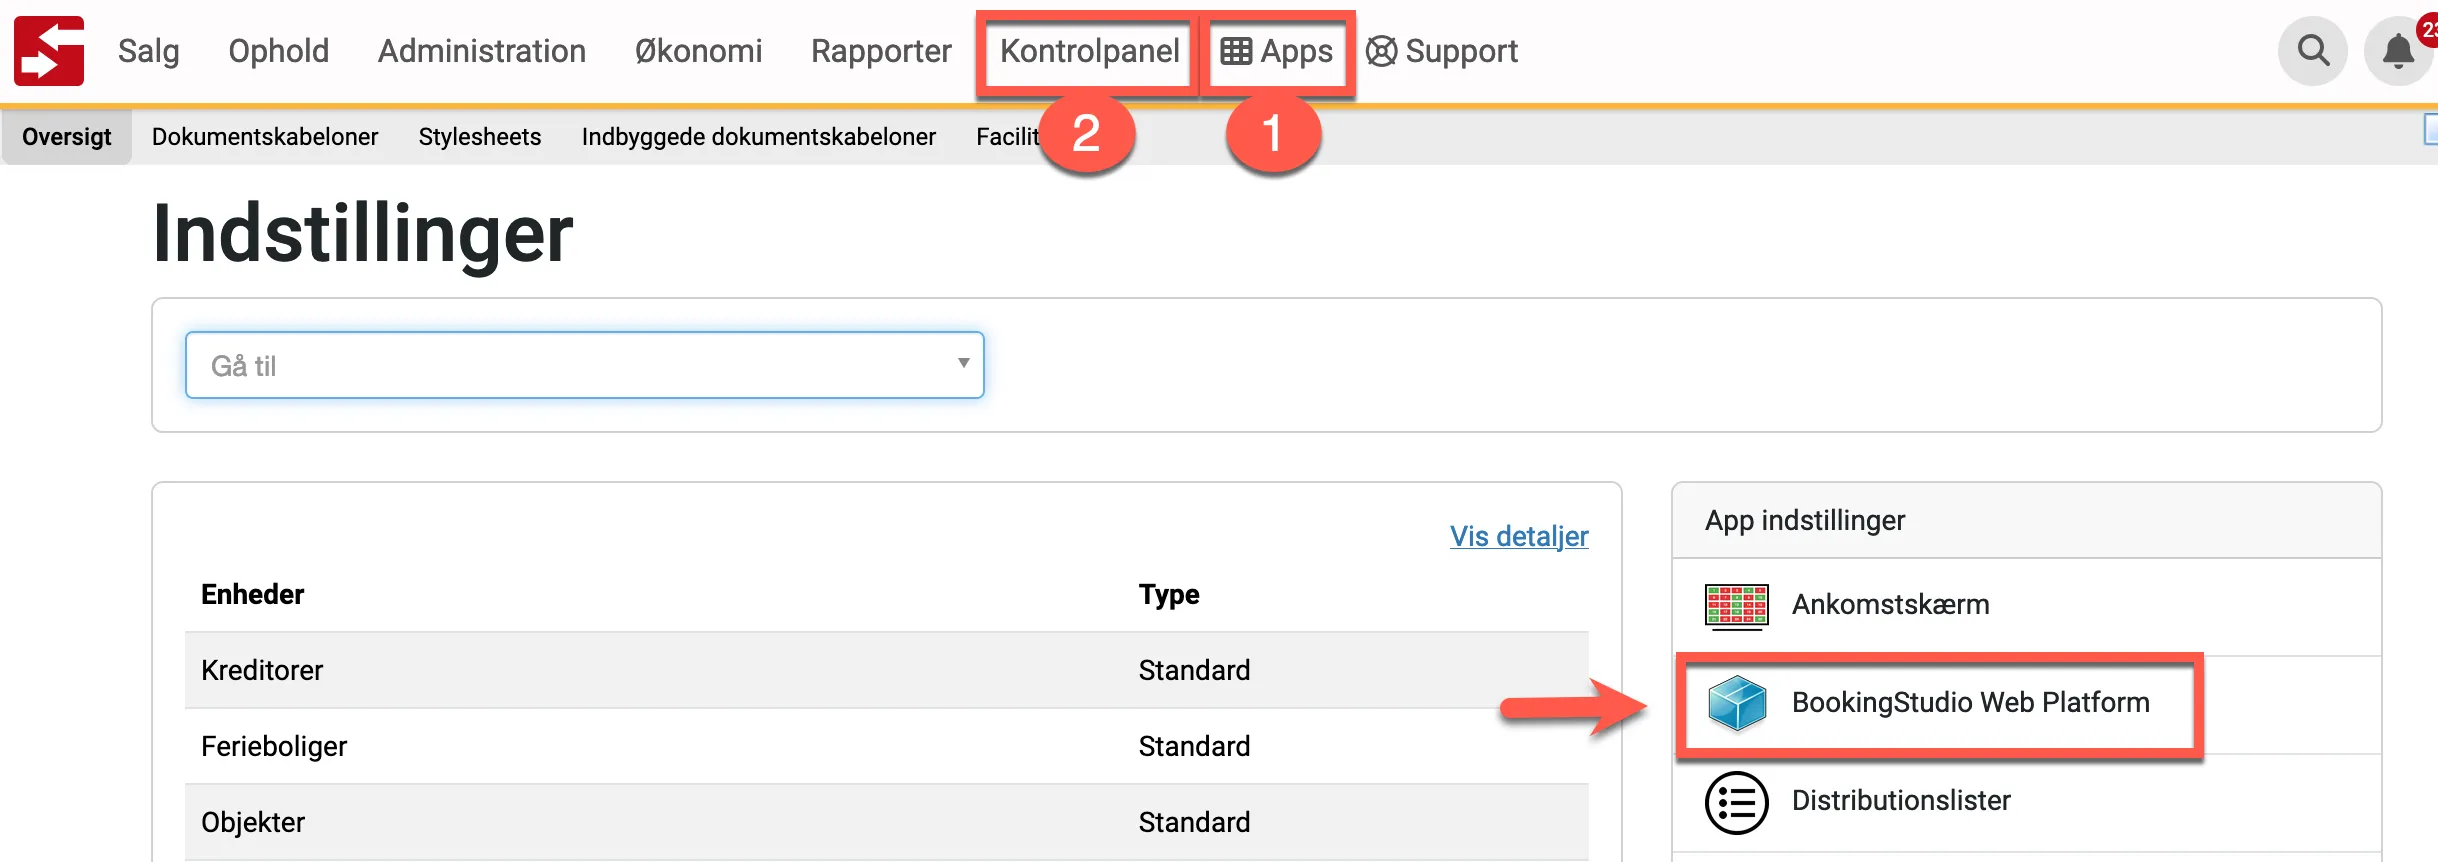Switch to the Stylesheets tab
The image size is (2438, 862).
click(480, 137)
